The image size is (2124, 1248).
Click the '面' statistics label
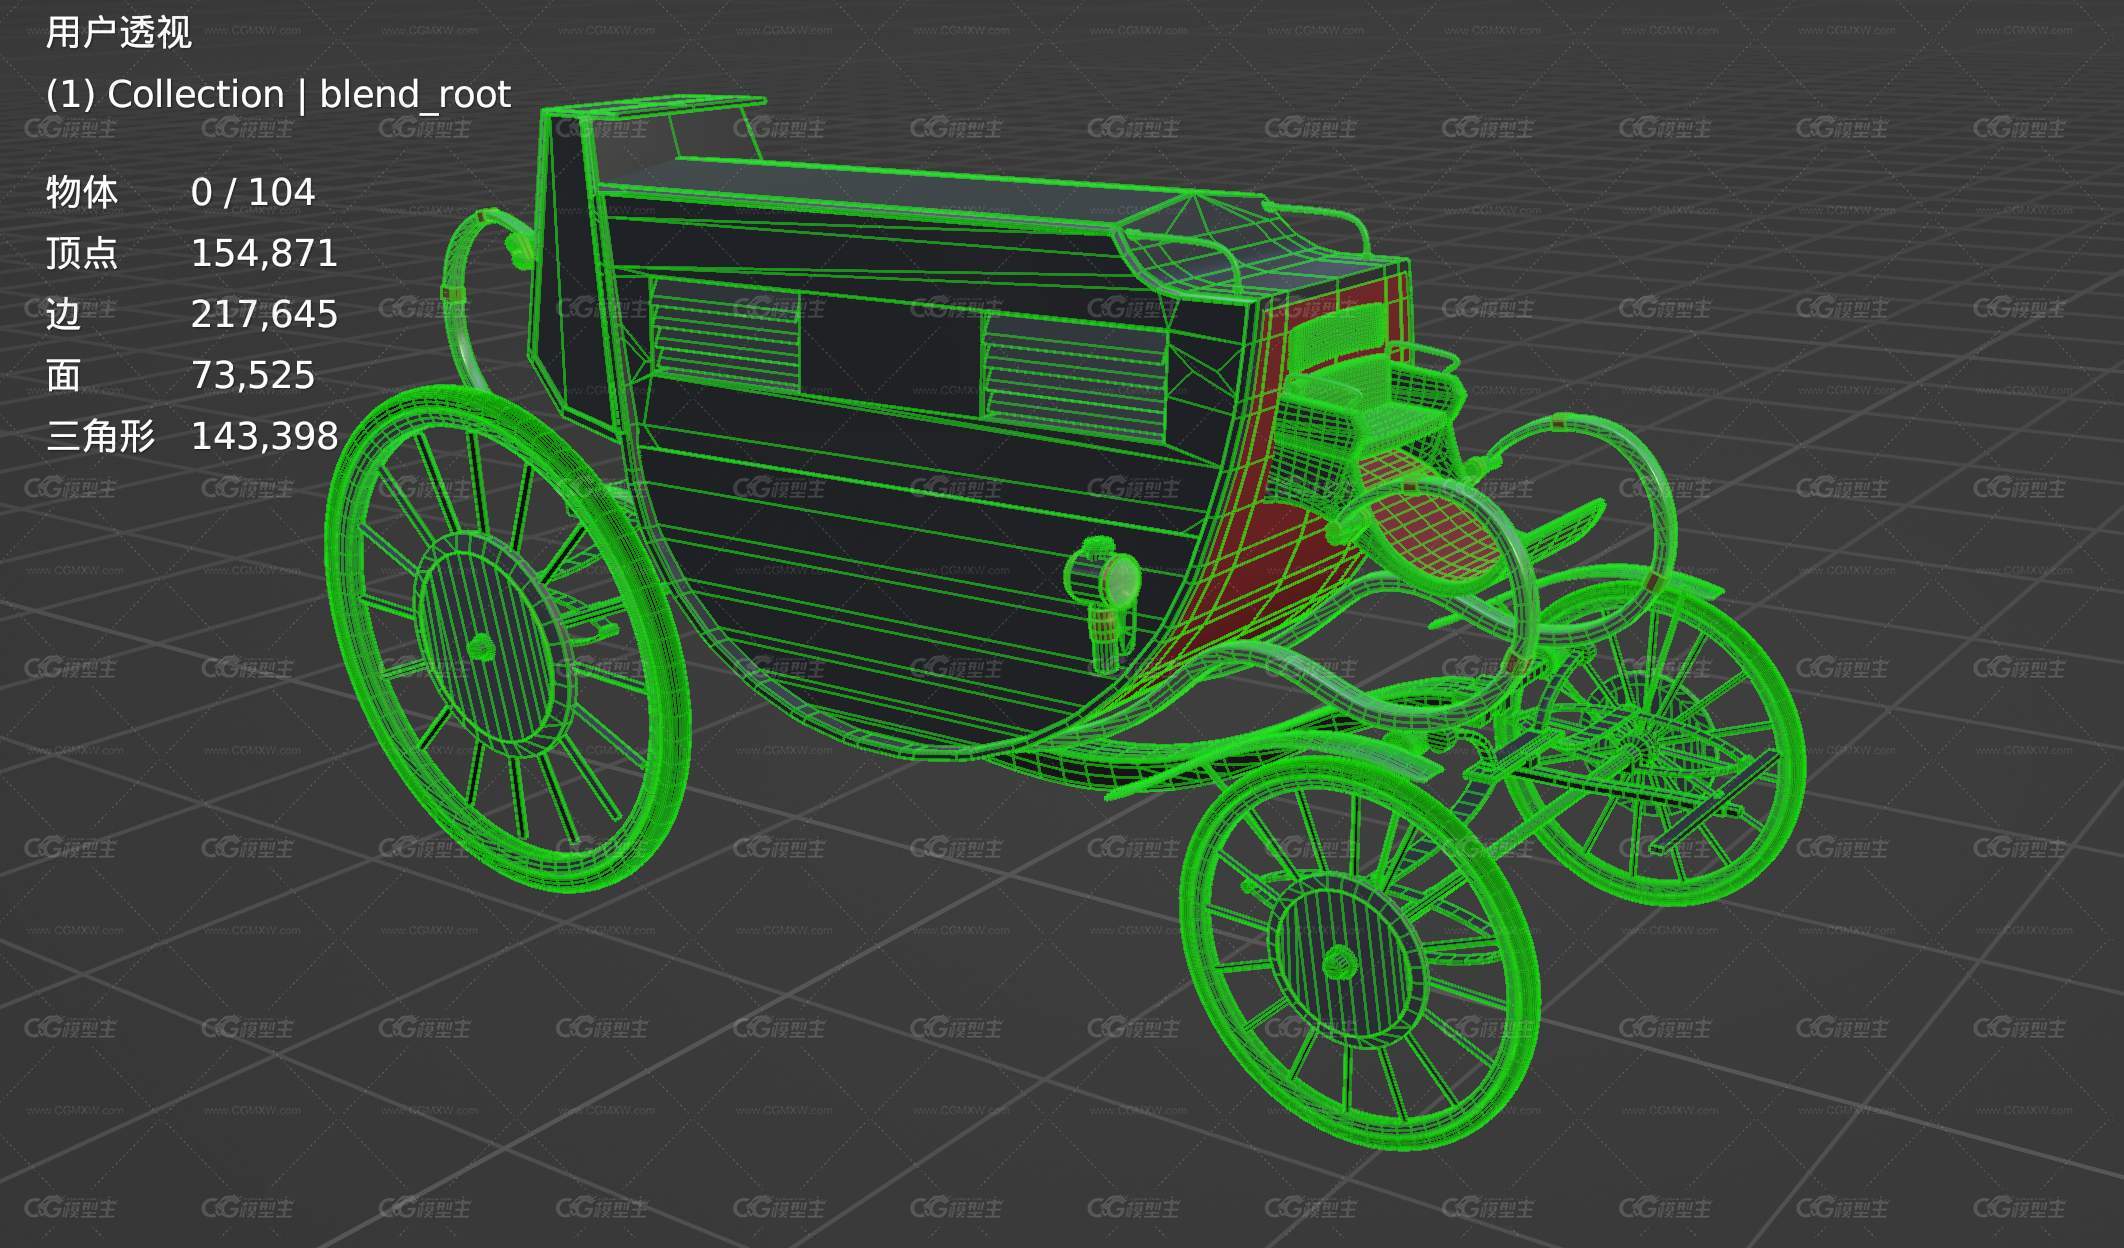coord(63,375)
